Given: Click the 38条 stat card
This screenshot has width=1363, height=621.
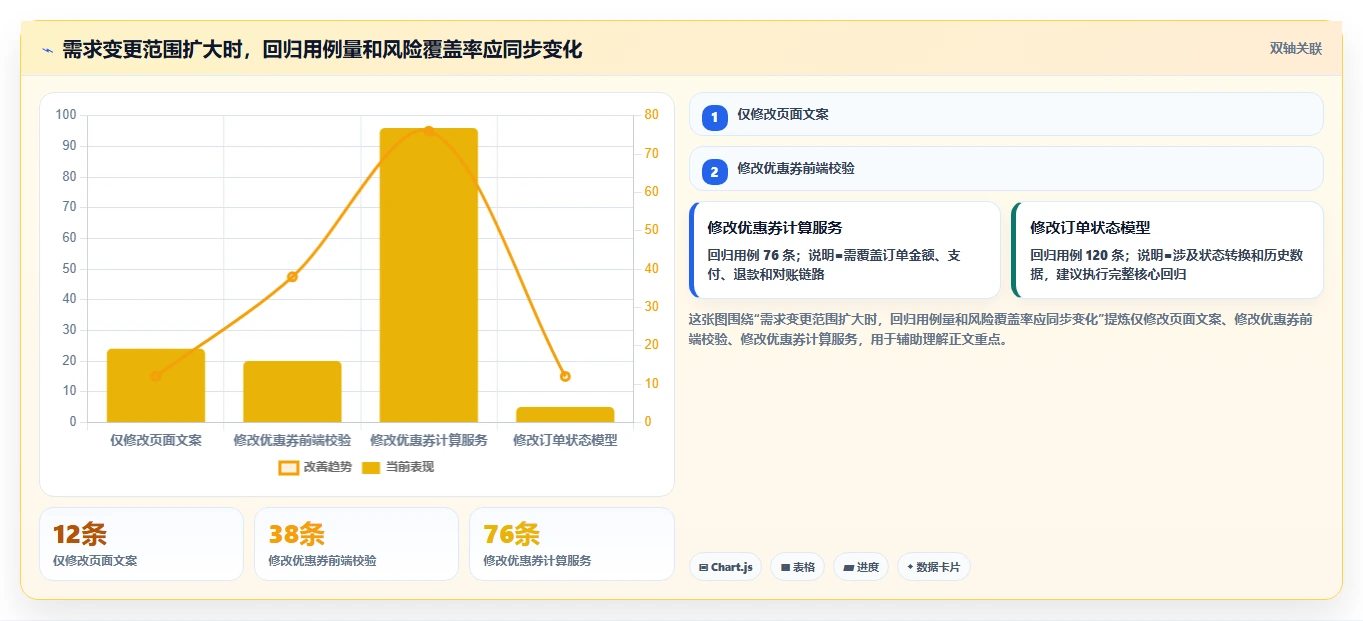Looking at the screenshot, I should [356, 544].
